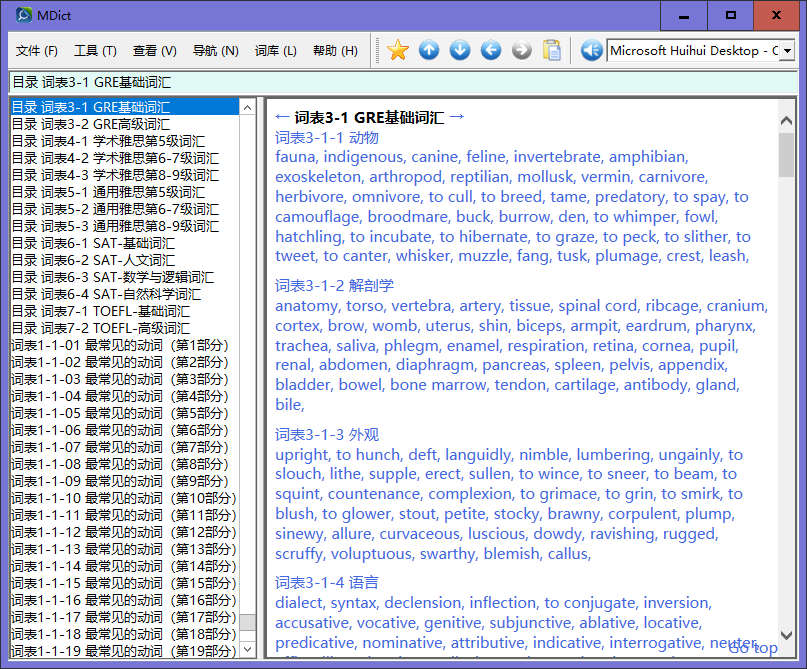This screenshot has width=807, height=669.
Task: Click the MDict app icon in title bar
Action: click(x=23, y=15)
